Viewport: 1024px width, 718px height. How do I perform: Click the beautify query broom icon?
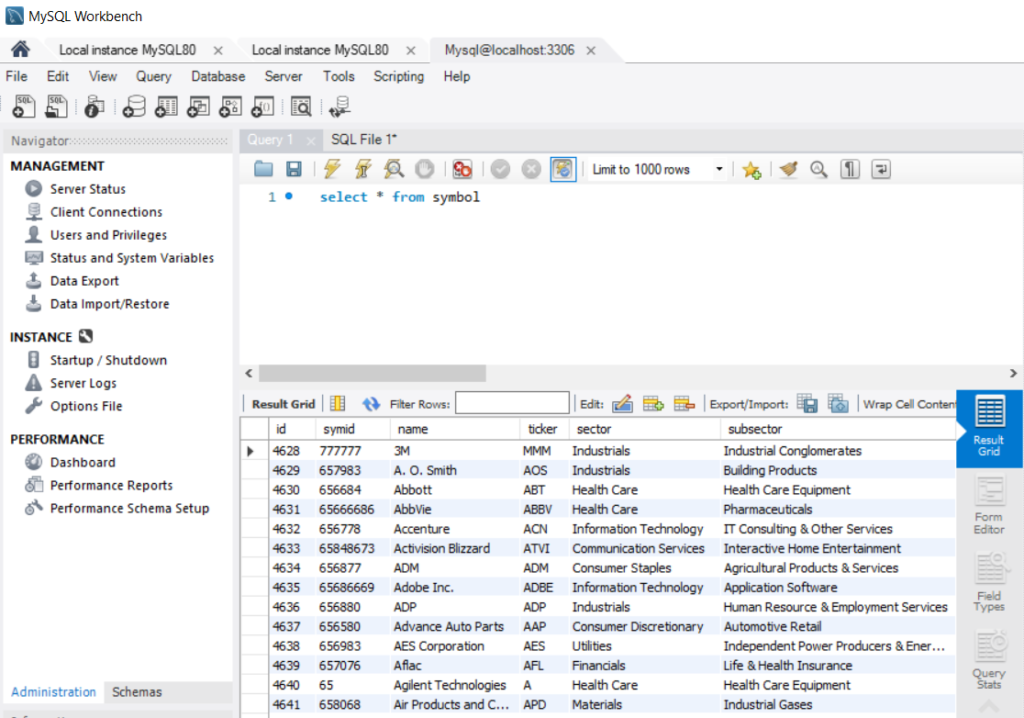[x=789, y=170]
